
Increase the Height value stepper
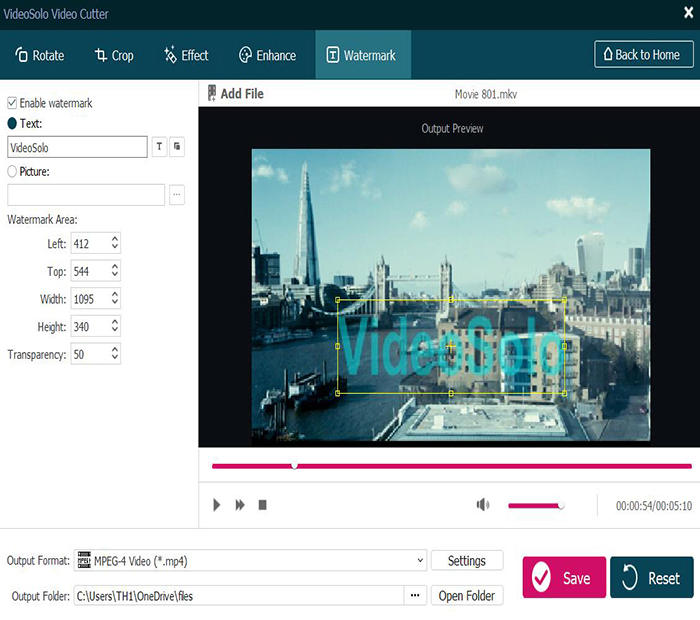(x=115, y=322)
